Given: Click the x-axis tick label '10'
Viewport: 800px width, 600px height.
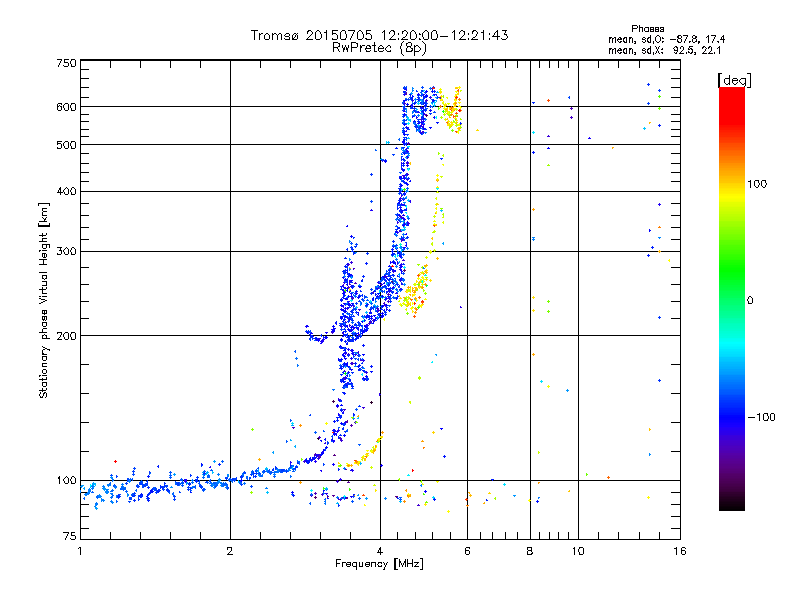Looking at the screenshot, I should click(578, 551).
